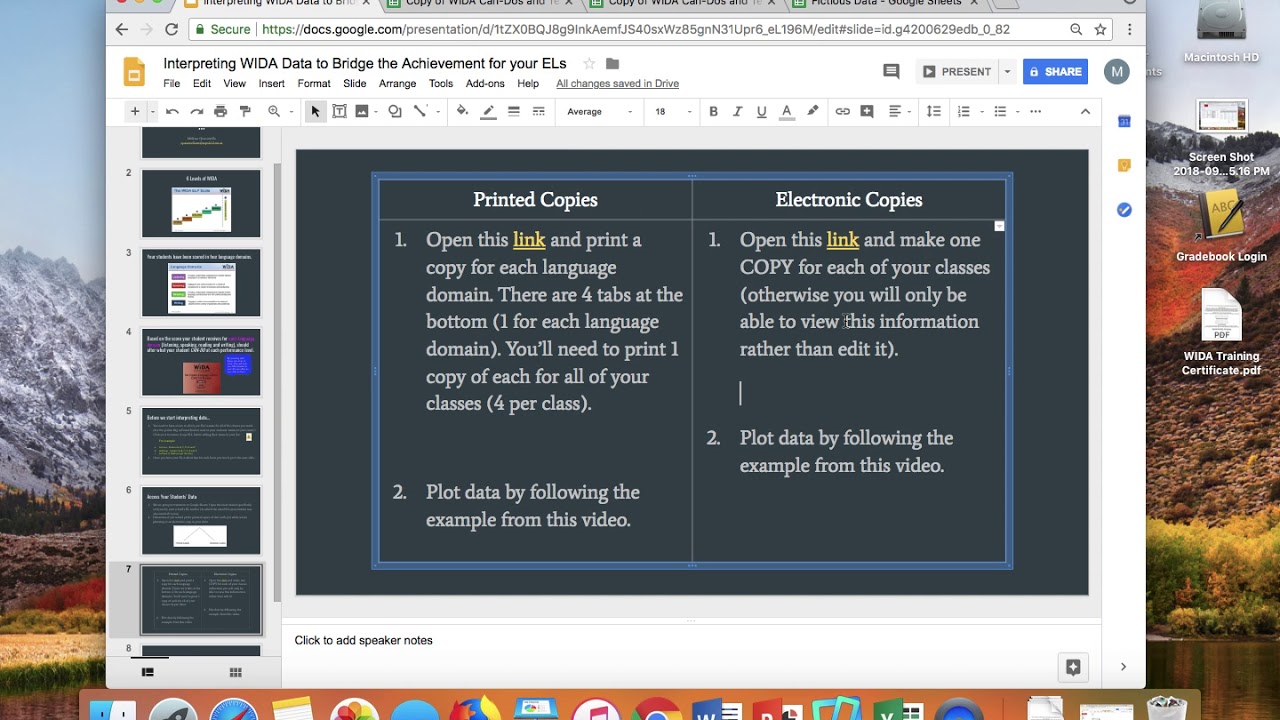The image size is (1280, 720).
Task: Start the presentation with the Present button
Action: (957, 72)
